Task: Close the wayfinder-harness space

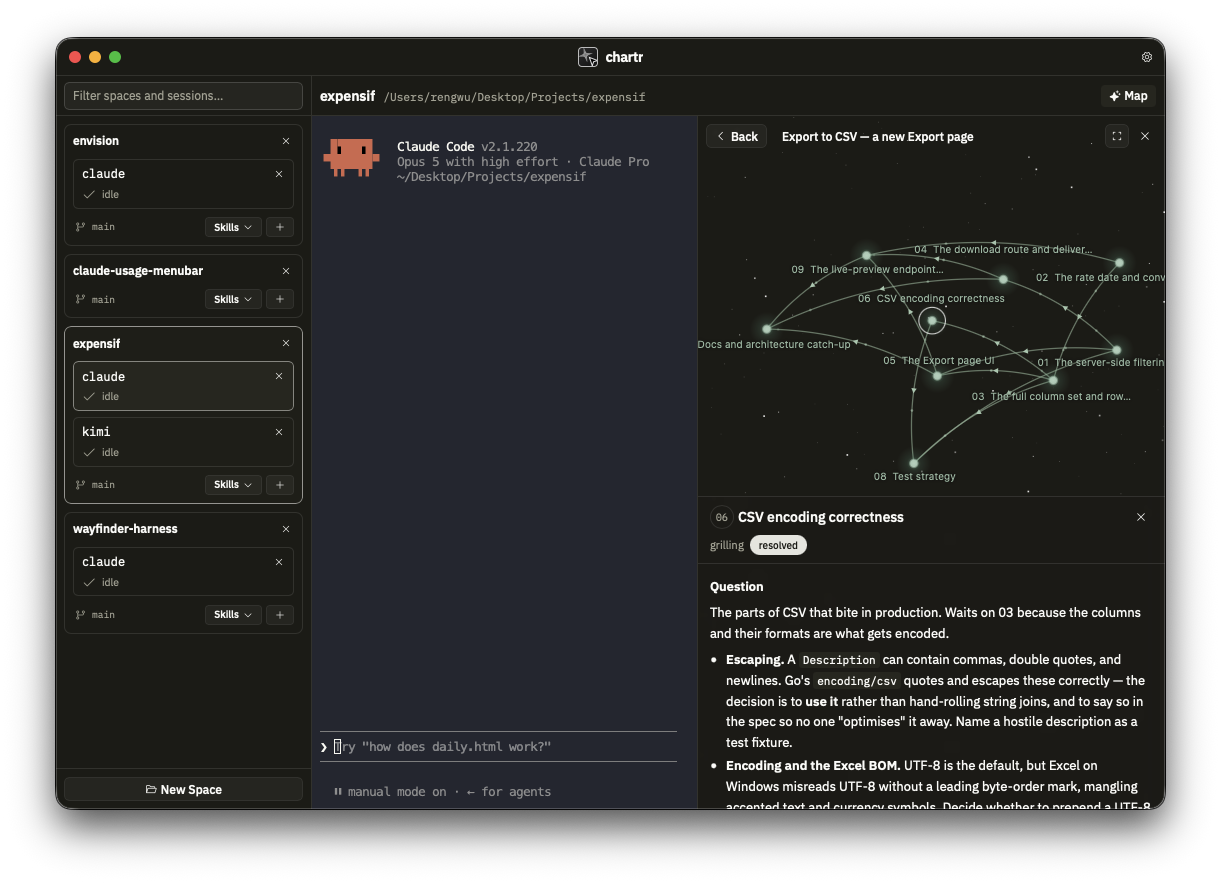Action: pyautogui.click(x=286, y=529)
